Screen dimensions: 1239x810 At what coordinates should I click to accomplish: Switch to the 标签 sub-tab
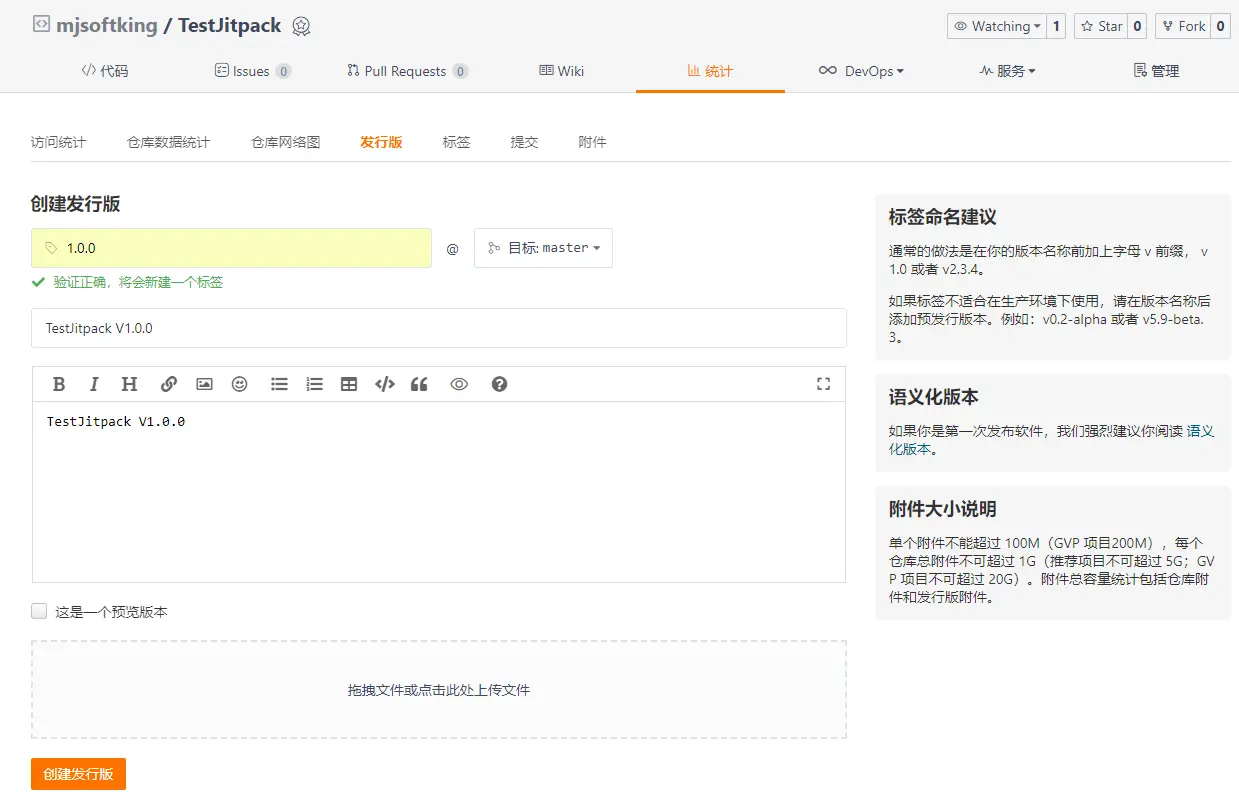pos(456,142)
